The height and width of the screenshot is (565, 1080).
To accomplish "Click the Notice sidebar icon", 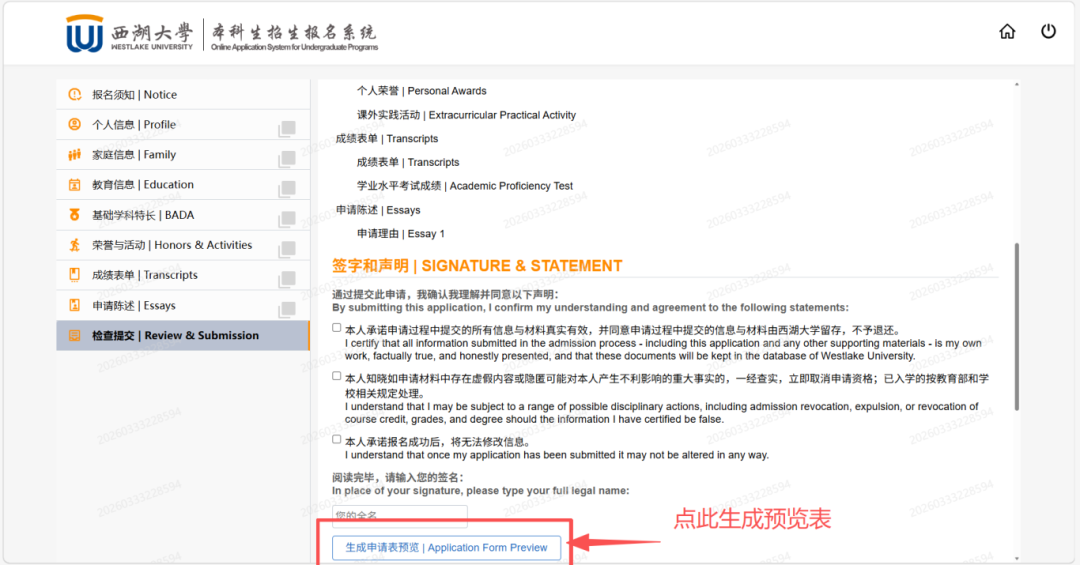I will pyautogui.click(x=74, y=95).
